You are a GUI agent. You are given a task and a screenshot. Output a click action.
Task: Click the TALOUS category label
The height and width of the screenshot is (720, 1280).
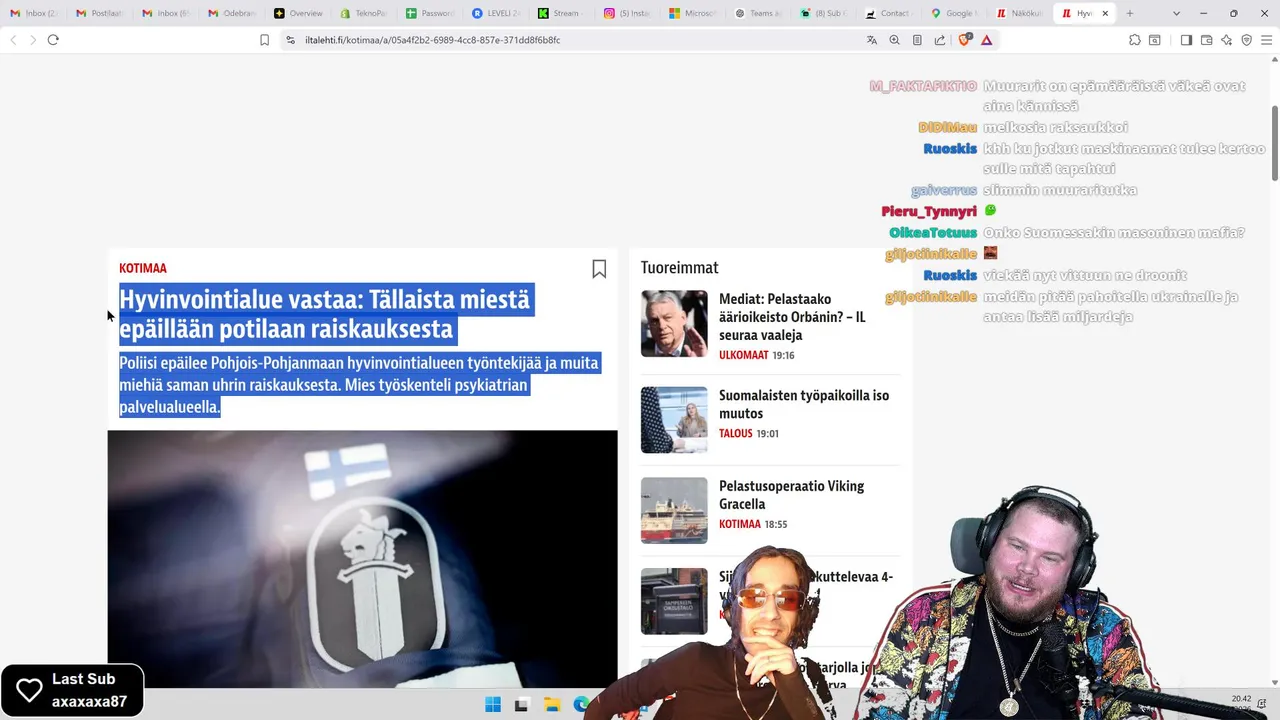pos(736,433)
